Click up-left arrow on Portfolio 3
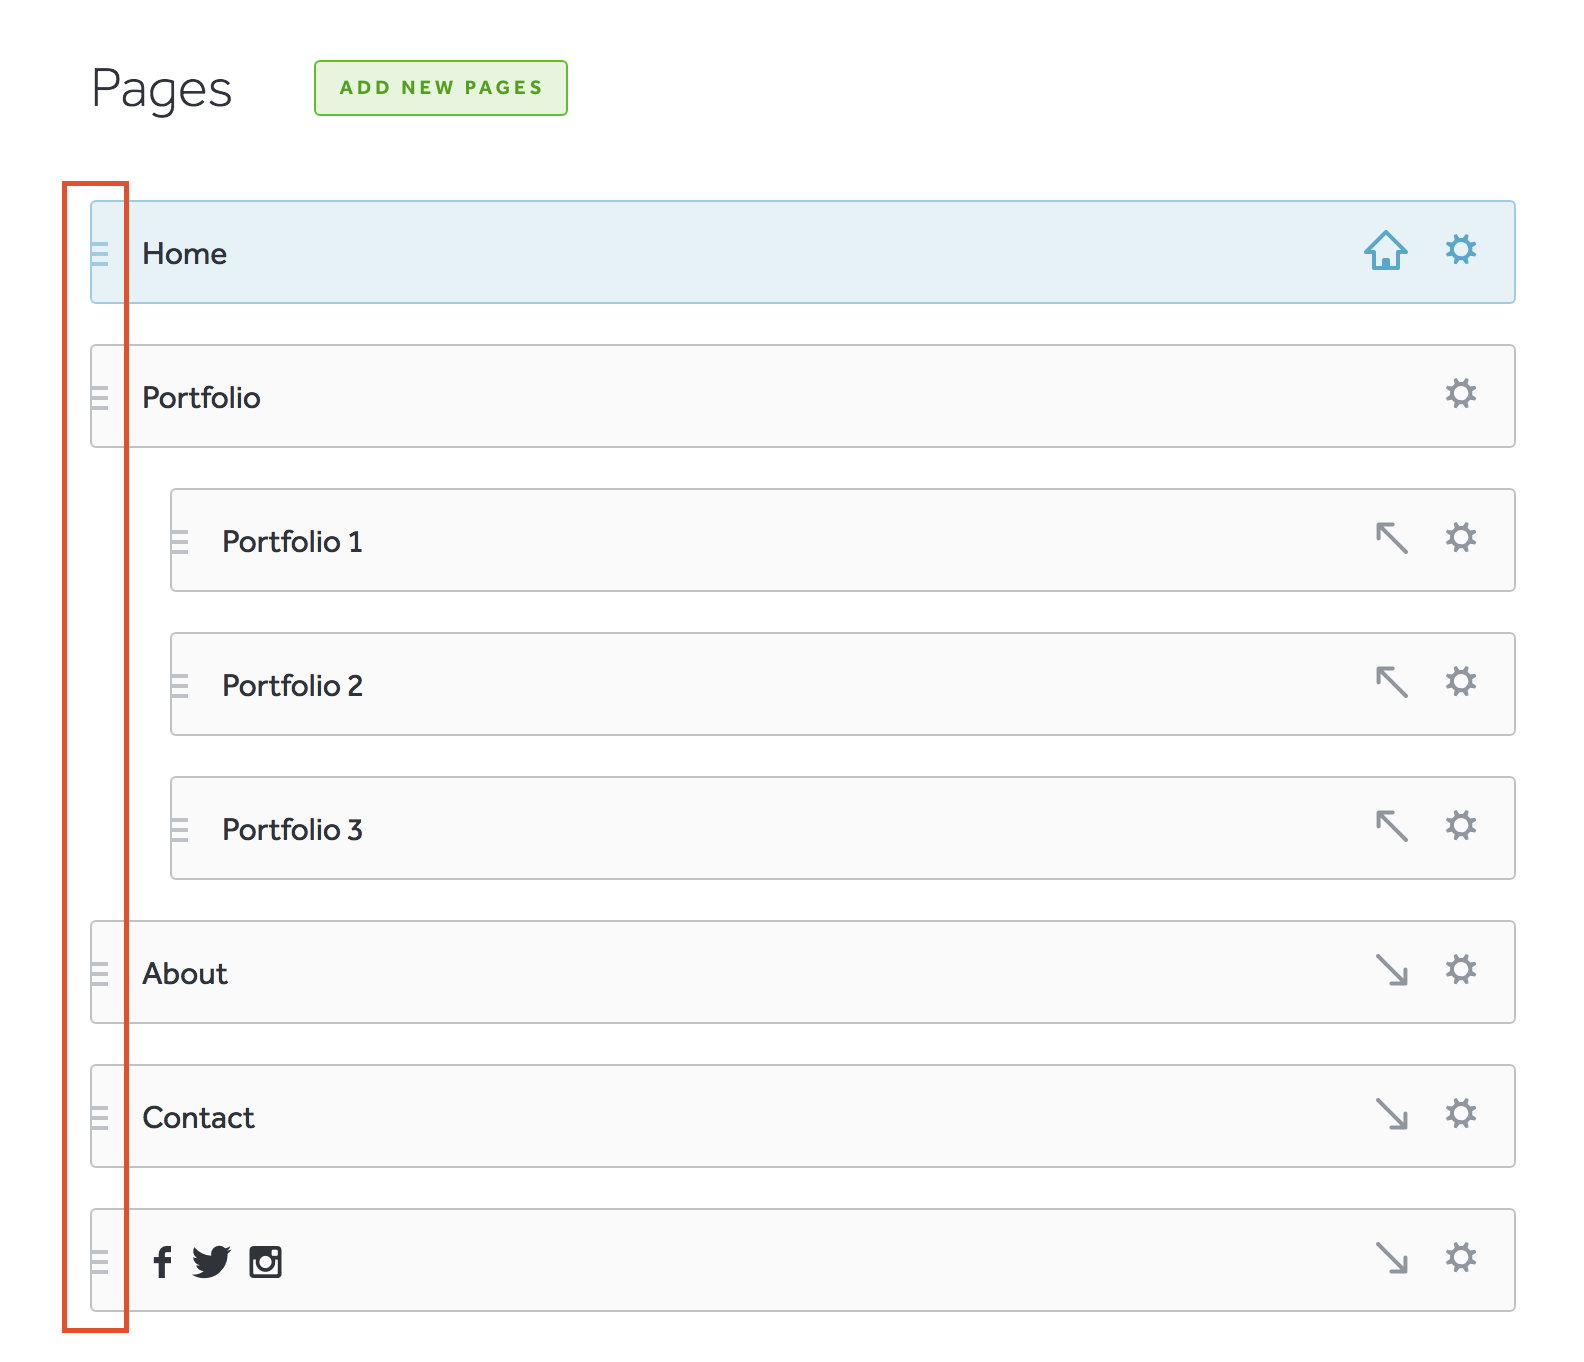Image resolution: width=1584 pixels, height=1362 pixels. coord(1391,826)
